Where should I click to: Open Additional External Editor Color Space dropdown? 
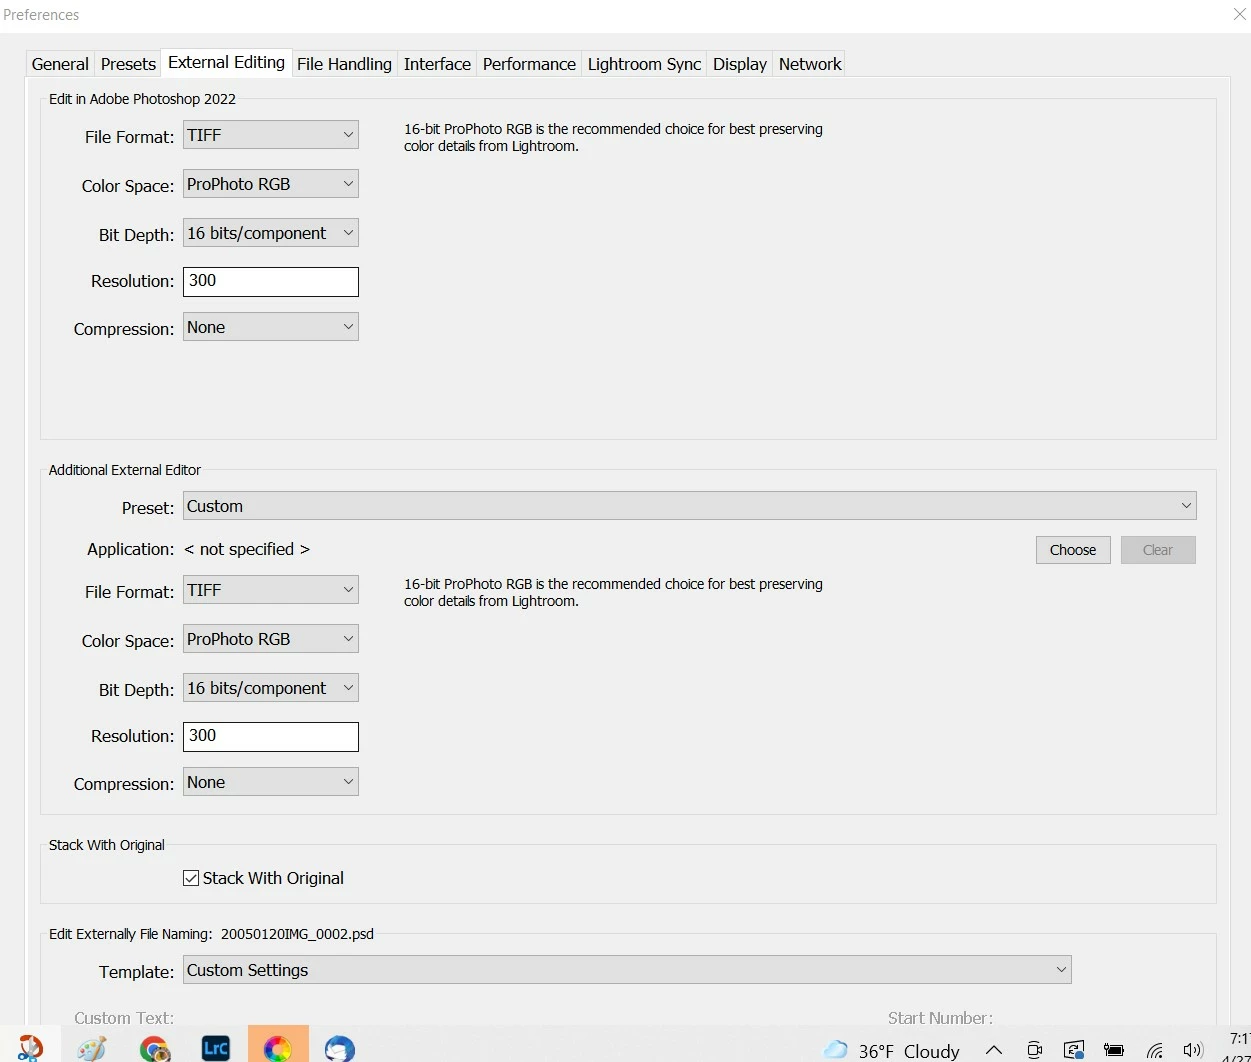[271, 639]
